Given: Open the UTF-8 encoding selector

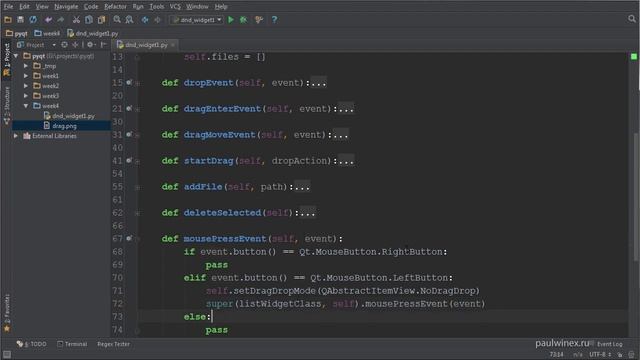Looking at the screenshot, I should click(x=600, y=354).
